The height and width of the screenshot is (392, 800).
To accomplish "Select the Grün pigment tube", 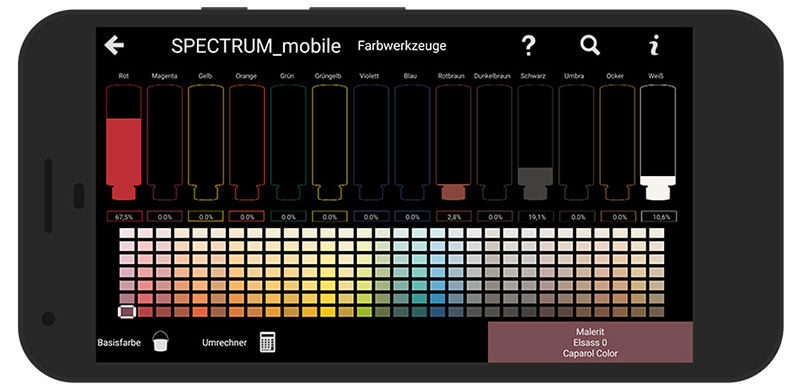I will coord(288,143).
